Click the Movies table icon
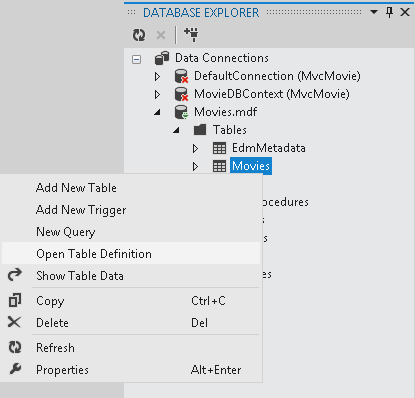Viewport: 415px width, 398px height. coord(219,166)
